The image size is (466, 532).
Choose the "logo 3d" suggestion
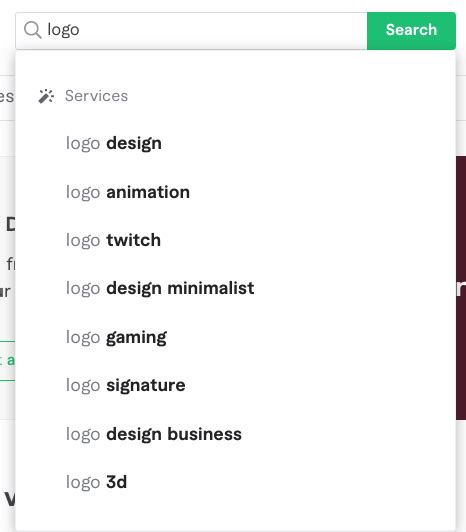click(x=236, y=482)
